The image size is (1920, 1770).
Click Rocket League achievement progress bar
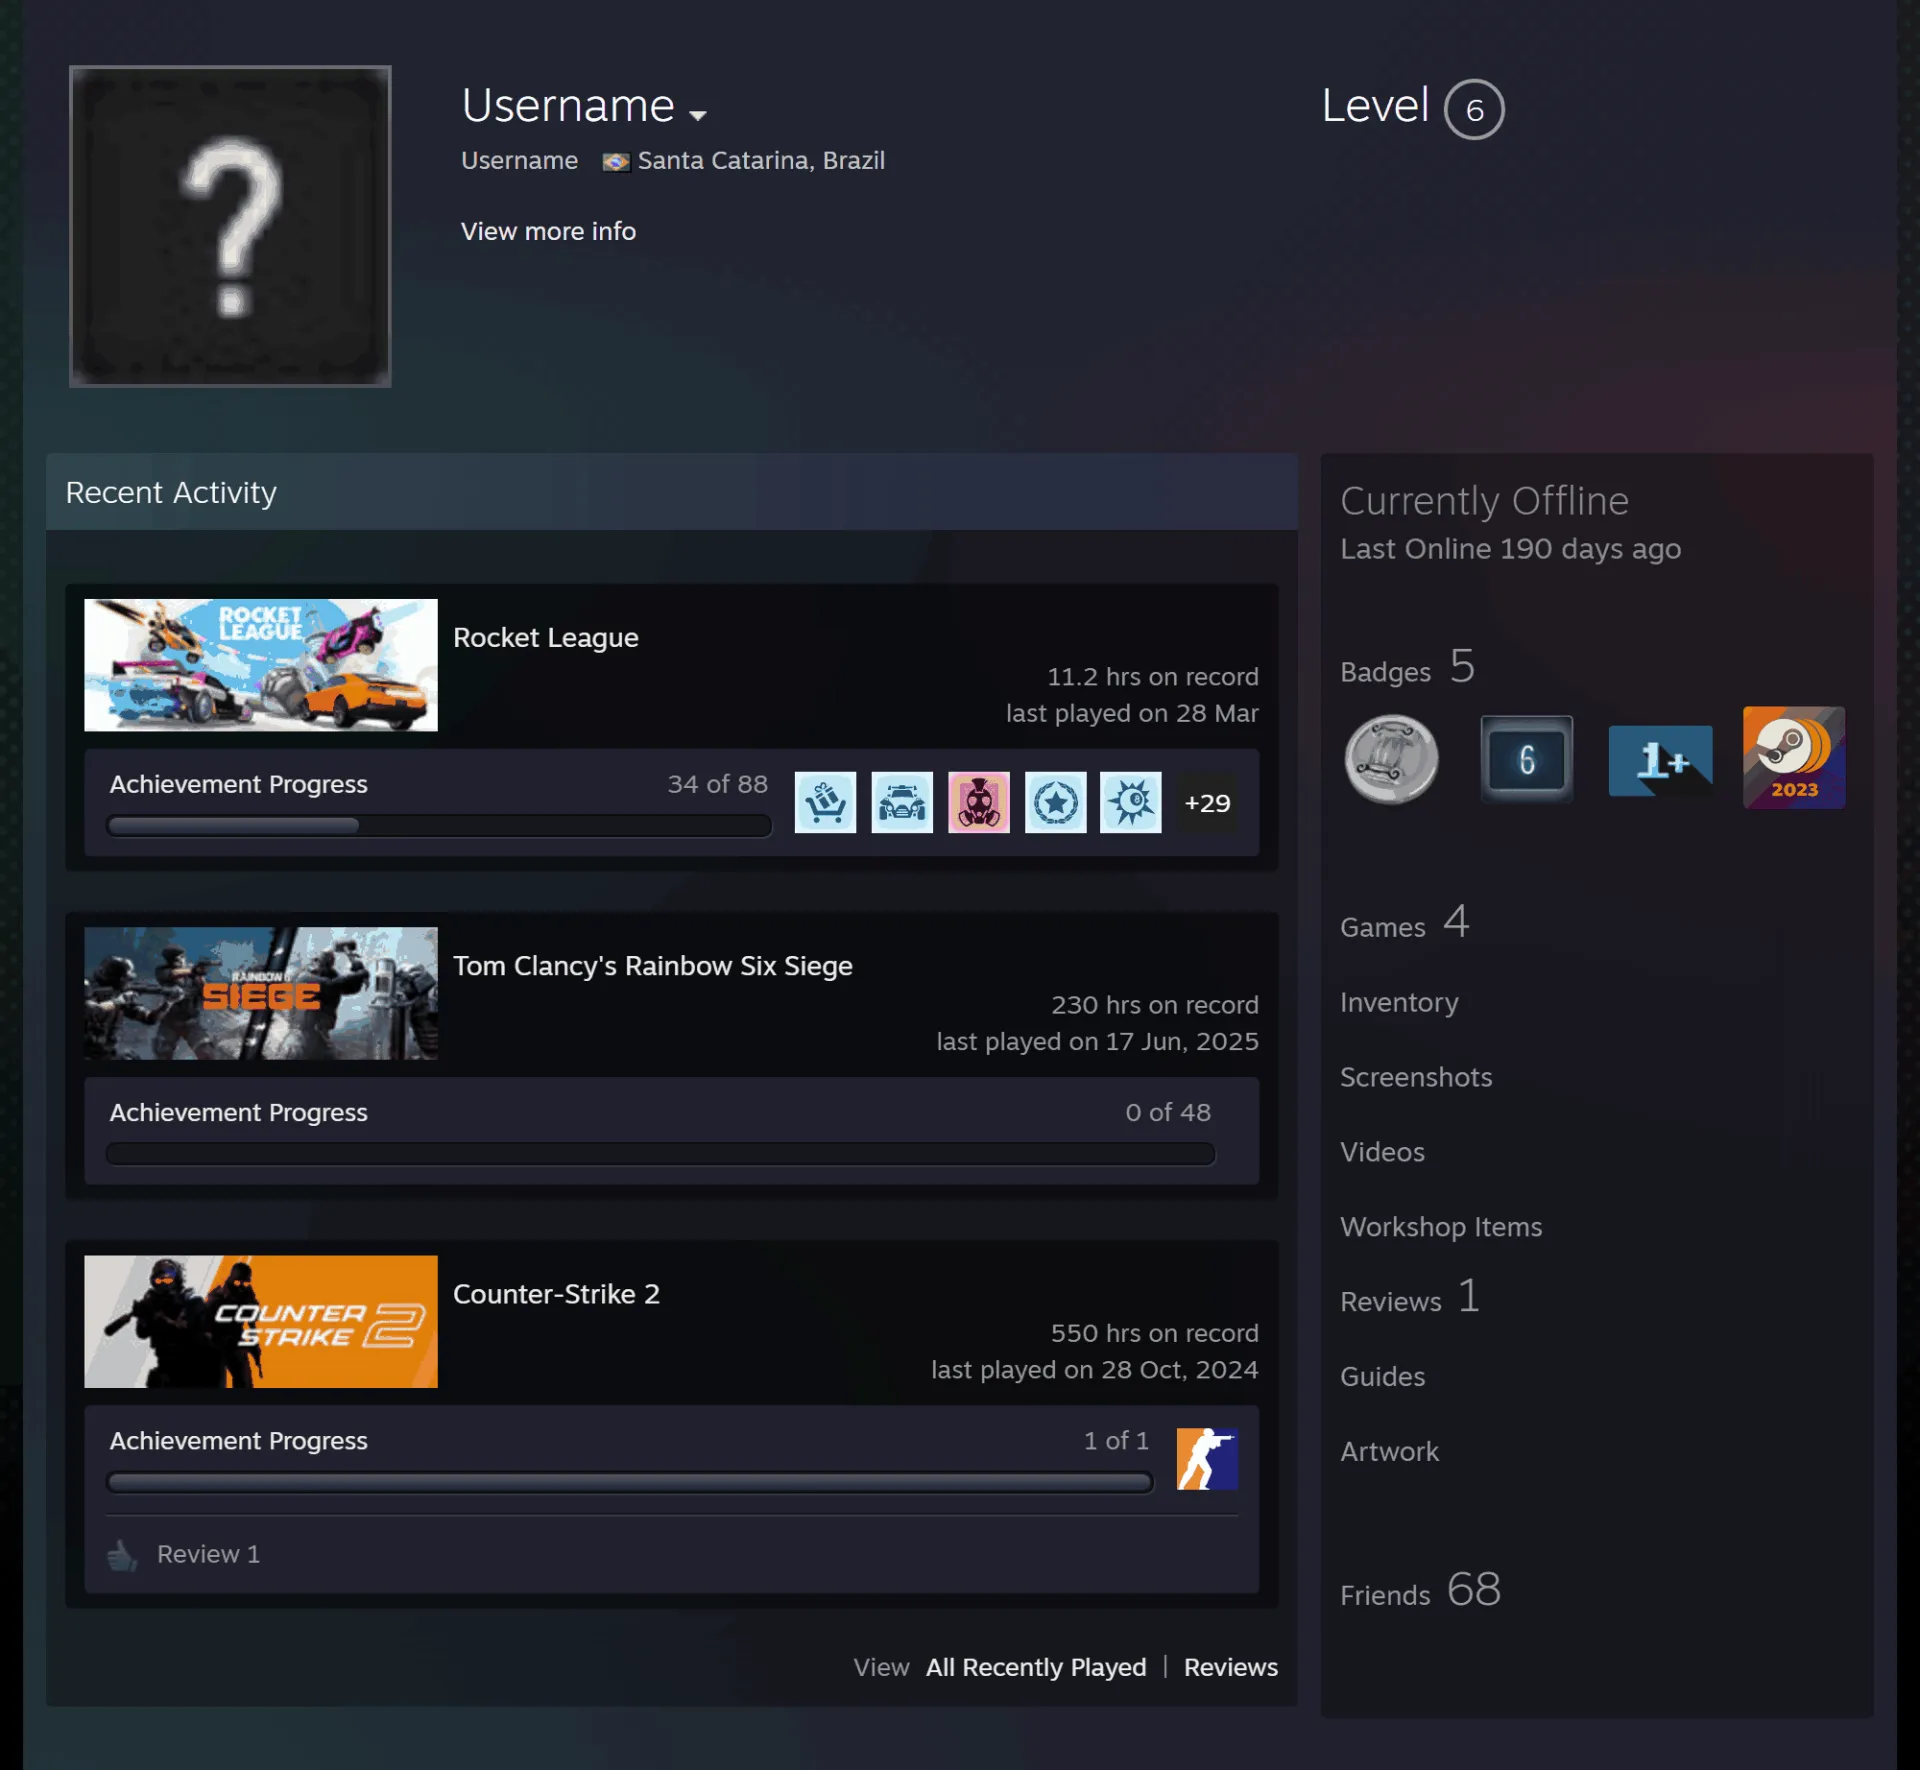click(x=439, y=826)
